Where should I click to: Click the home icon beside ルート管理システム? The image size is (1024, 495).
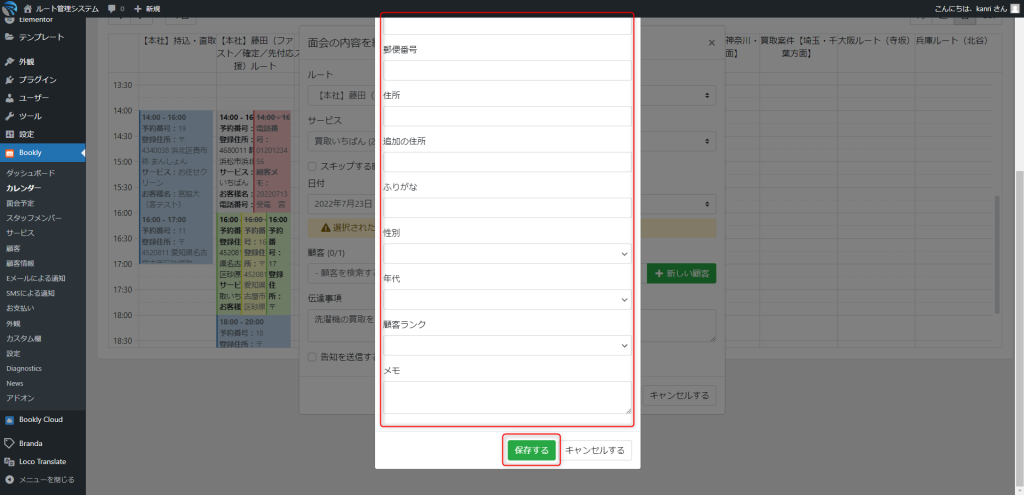tap(28, 8)
